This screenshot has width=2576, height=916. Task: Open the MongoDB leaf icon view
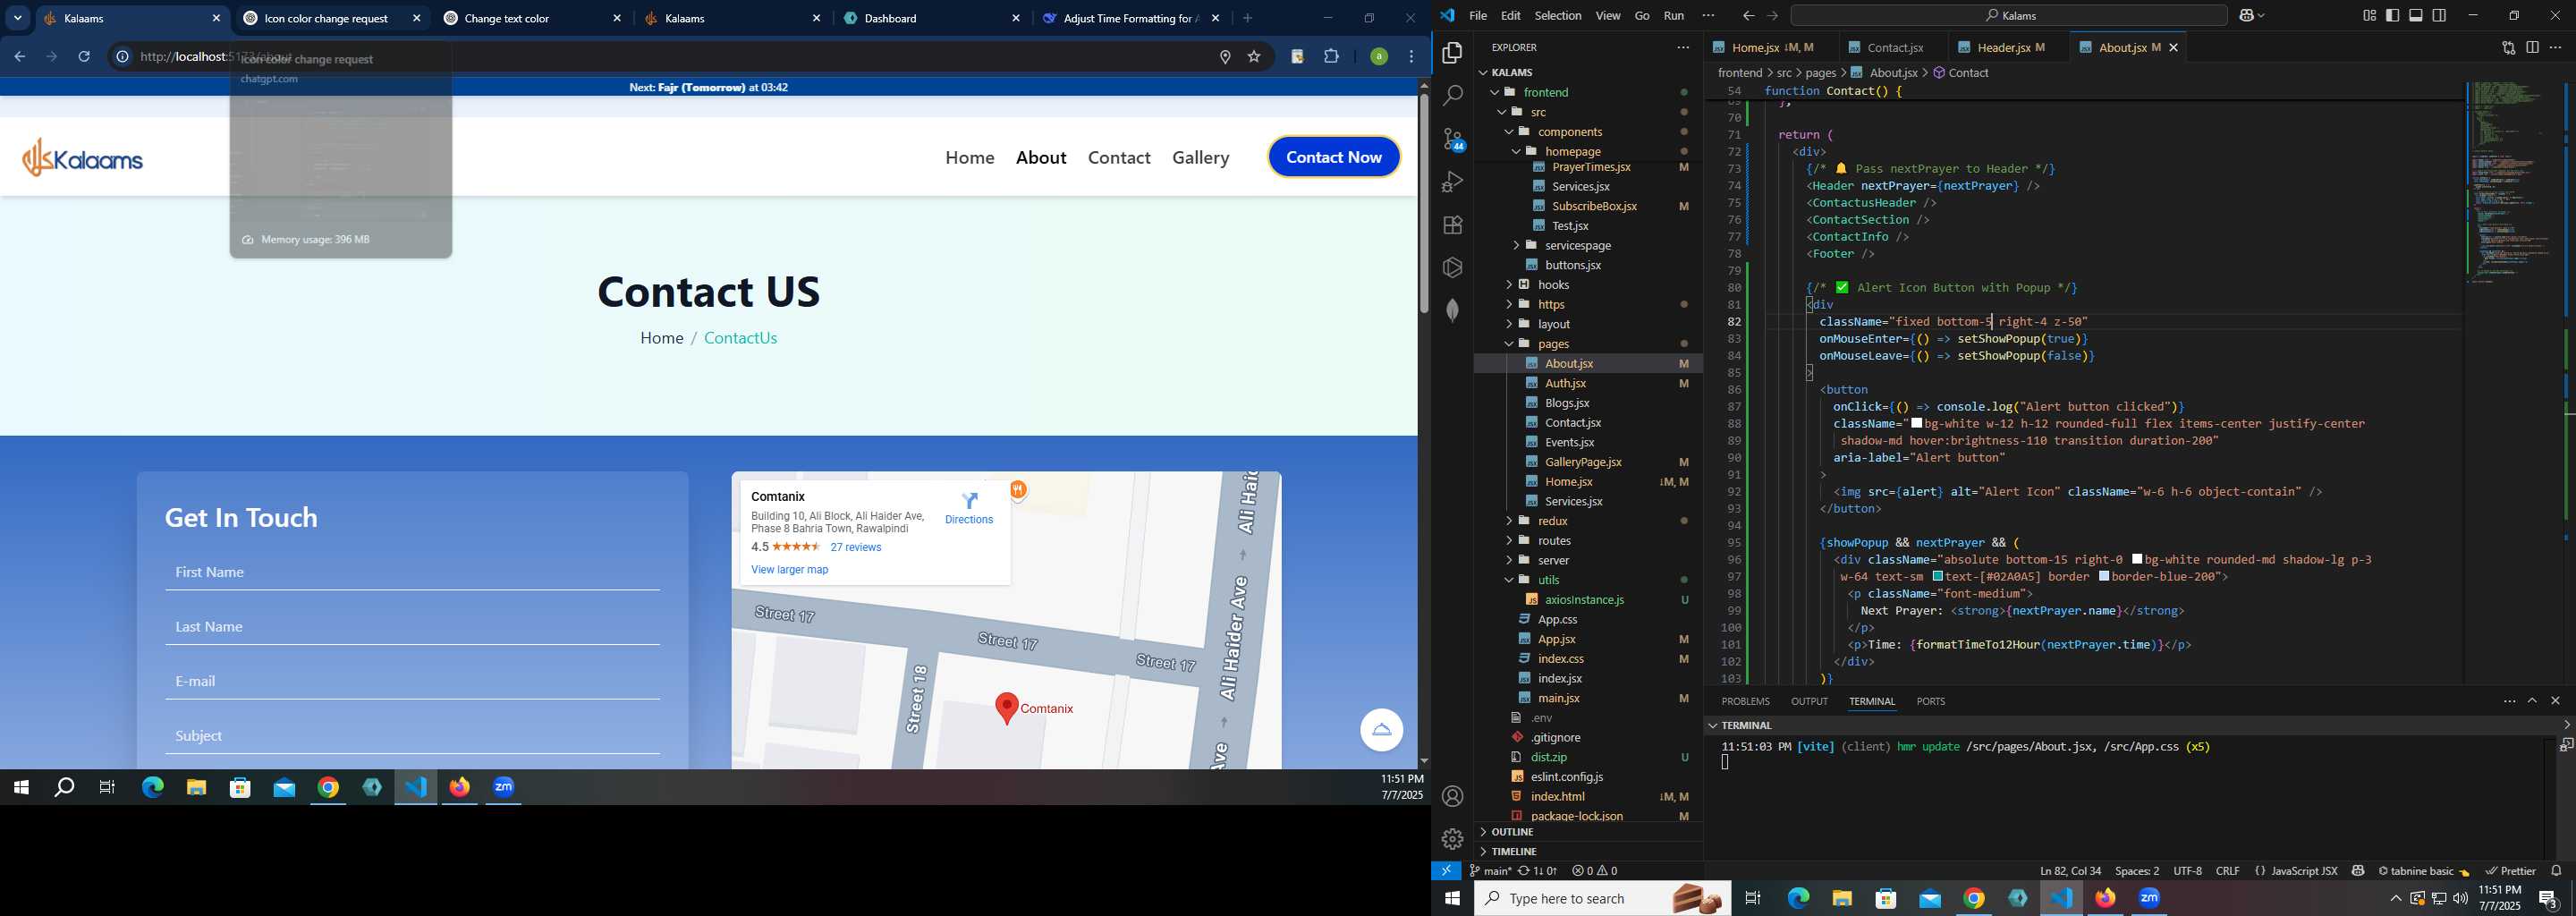[1452, 311]
